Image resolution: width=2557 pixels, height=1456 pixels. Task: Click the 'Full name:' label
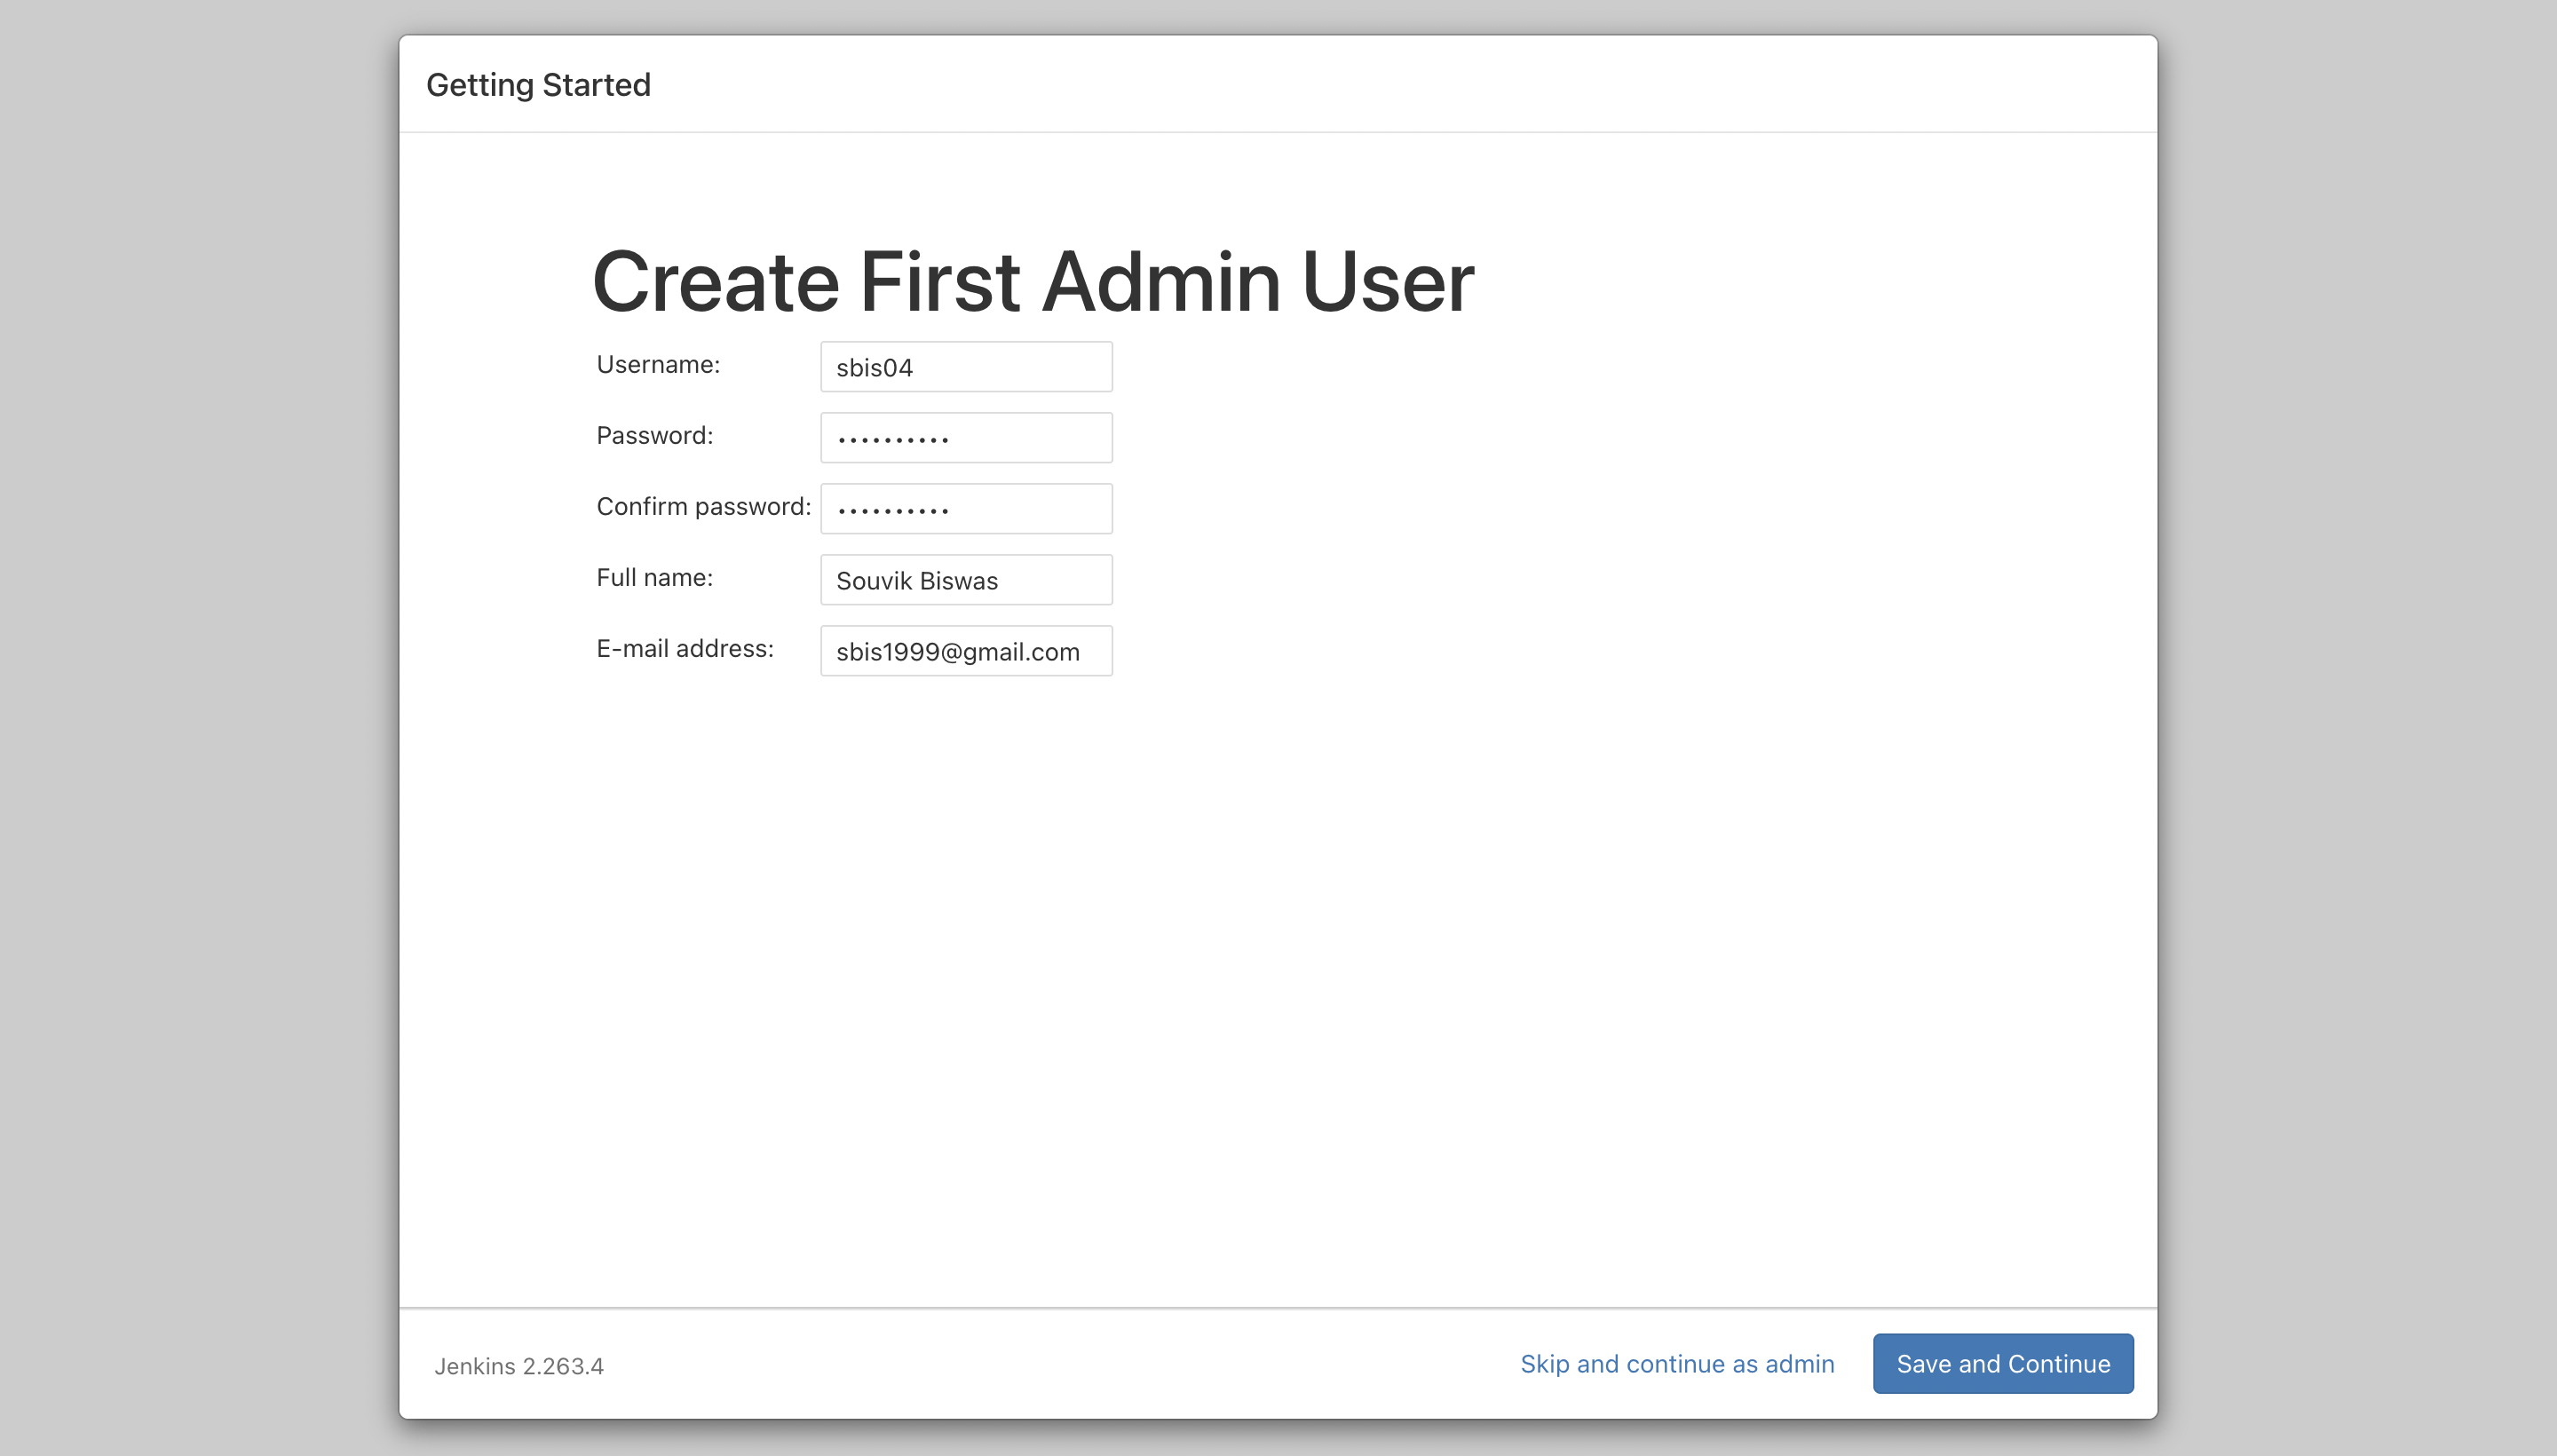(x=655, y=578)
